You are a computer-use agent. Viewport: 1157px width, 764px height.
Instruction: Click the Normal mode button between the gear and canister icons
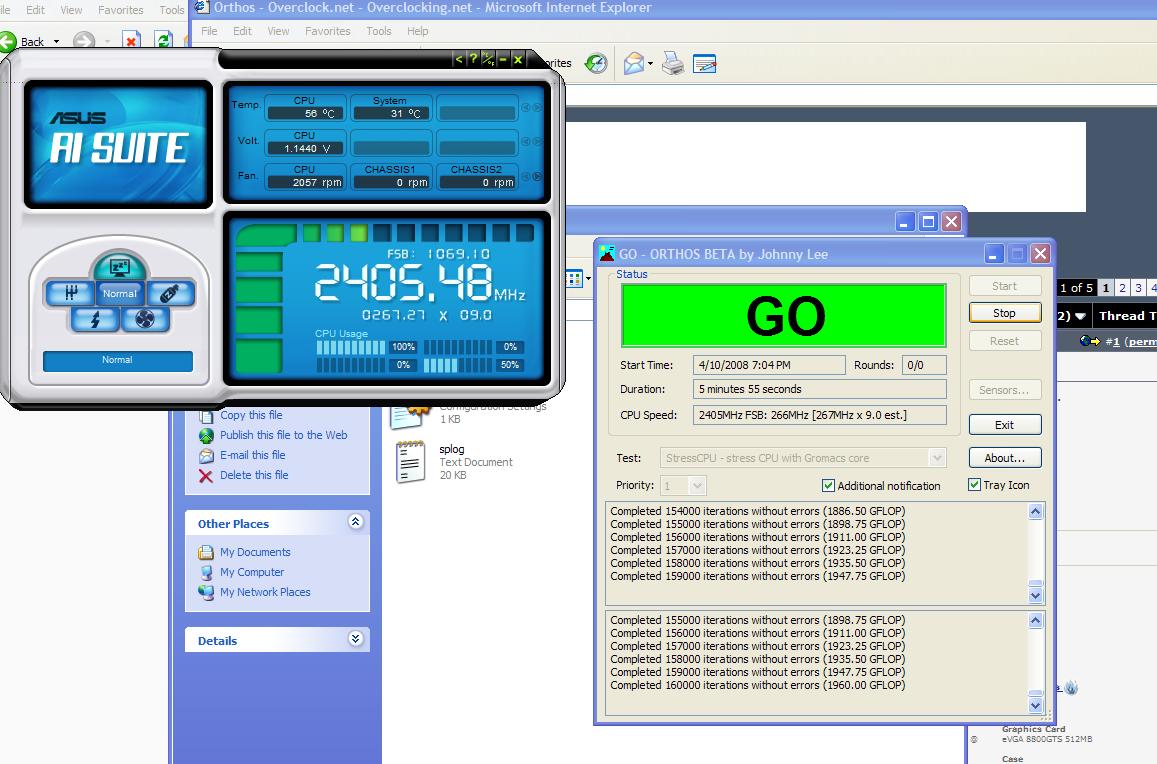(x=120, y=293)
